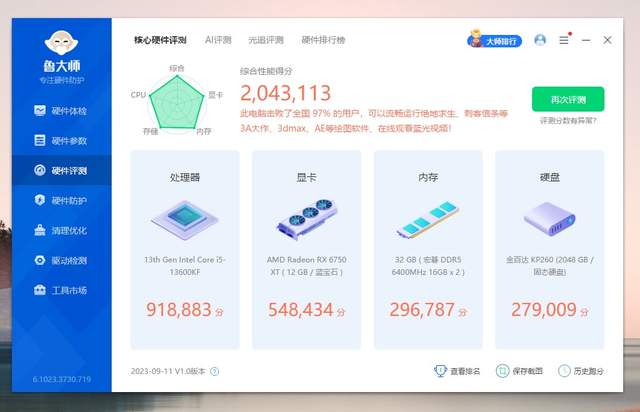
Task: Click the 硬盘 card title
Action: click(549, 177)
